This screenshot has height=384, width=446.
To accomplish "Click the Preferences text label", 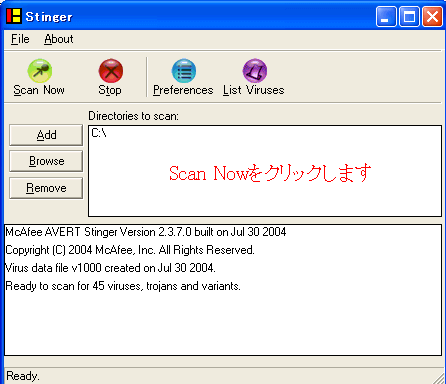I will 183,90.
